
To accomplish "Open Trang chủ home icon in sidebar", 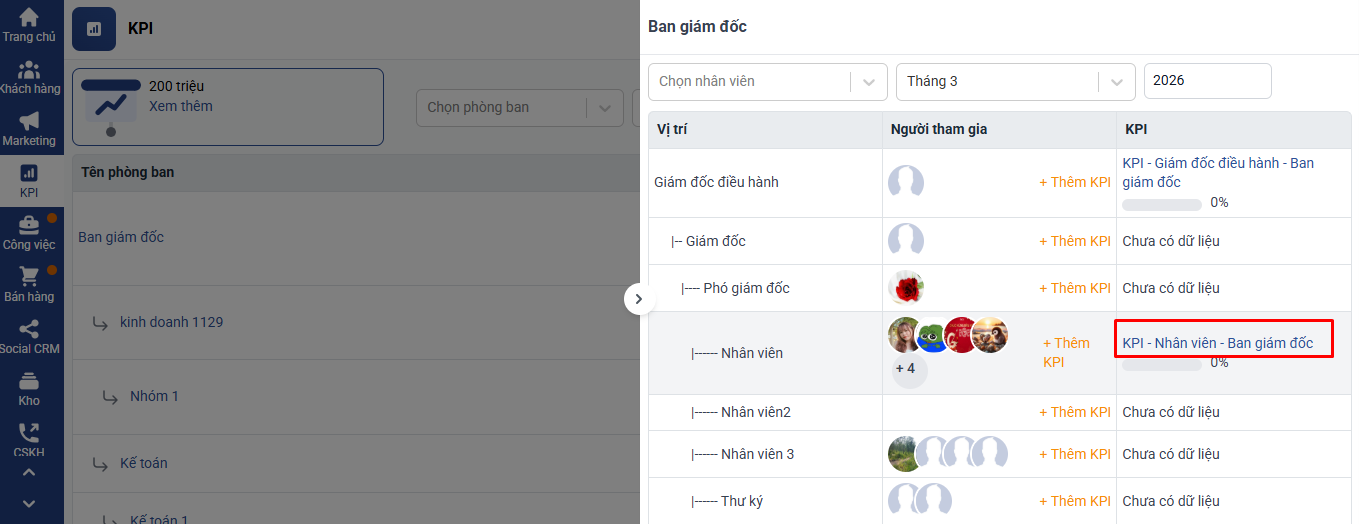I will pos(29,18).
